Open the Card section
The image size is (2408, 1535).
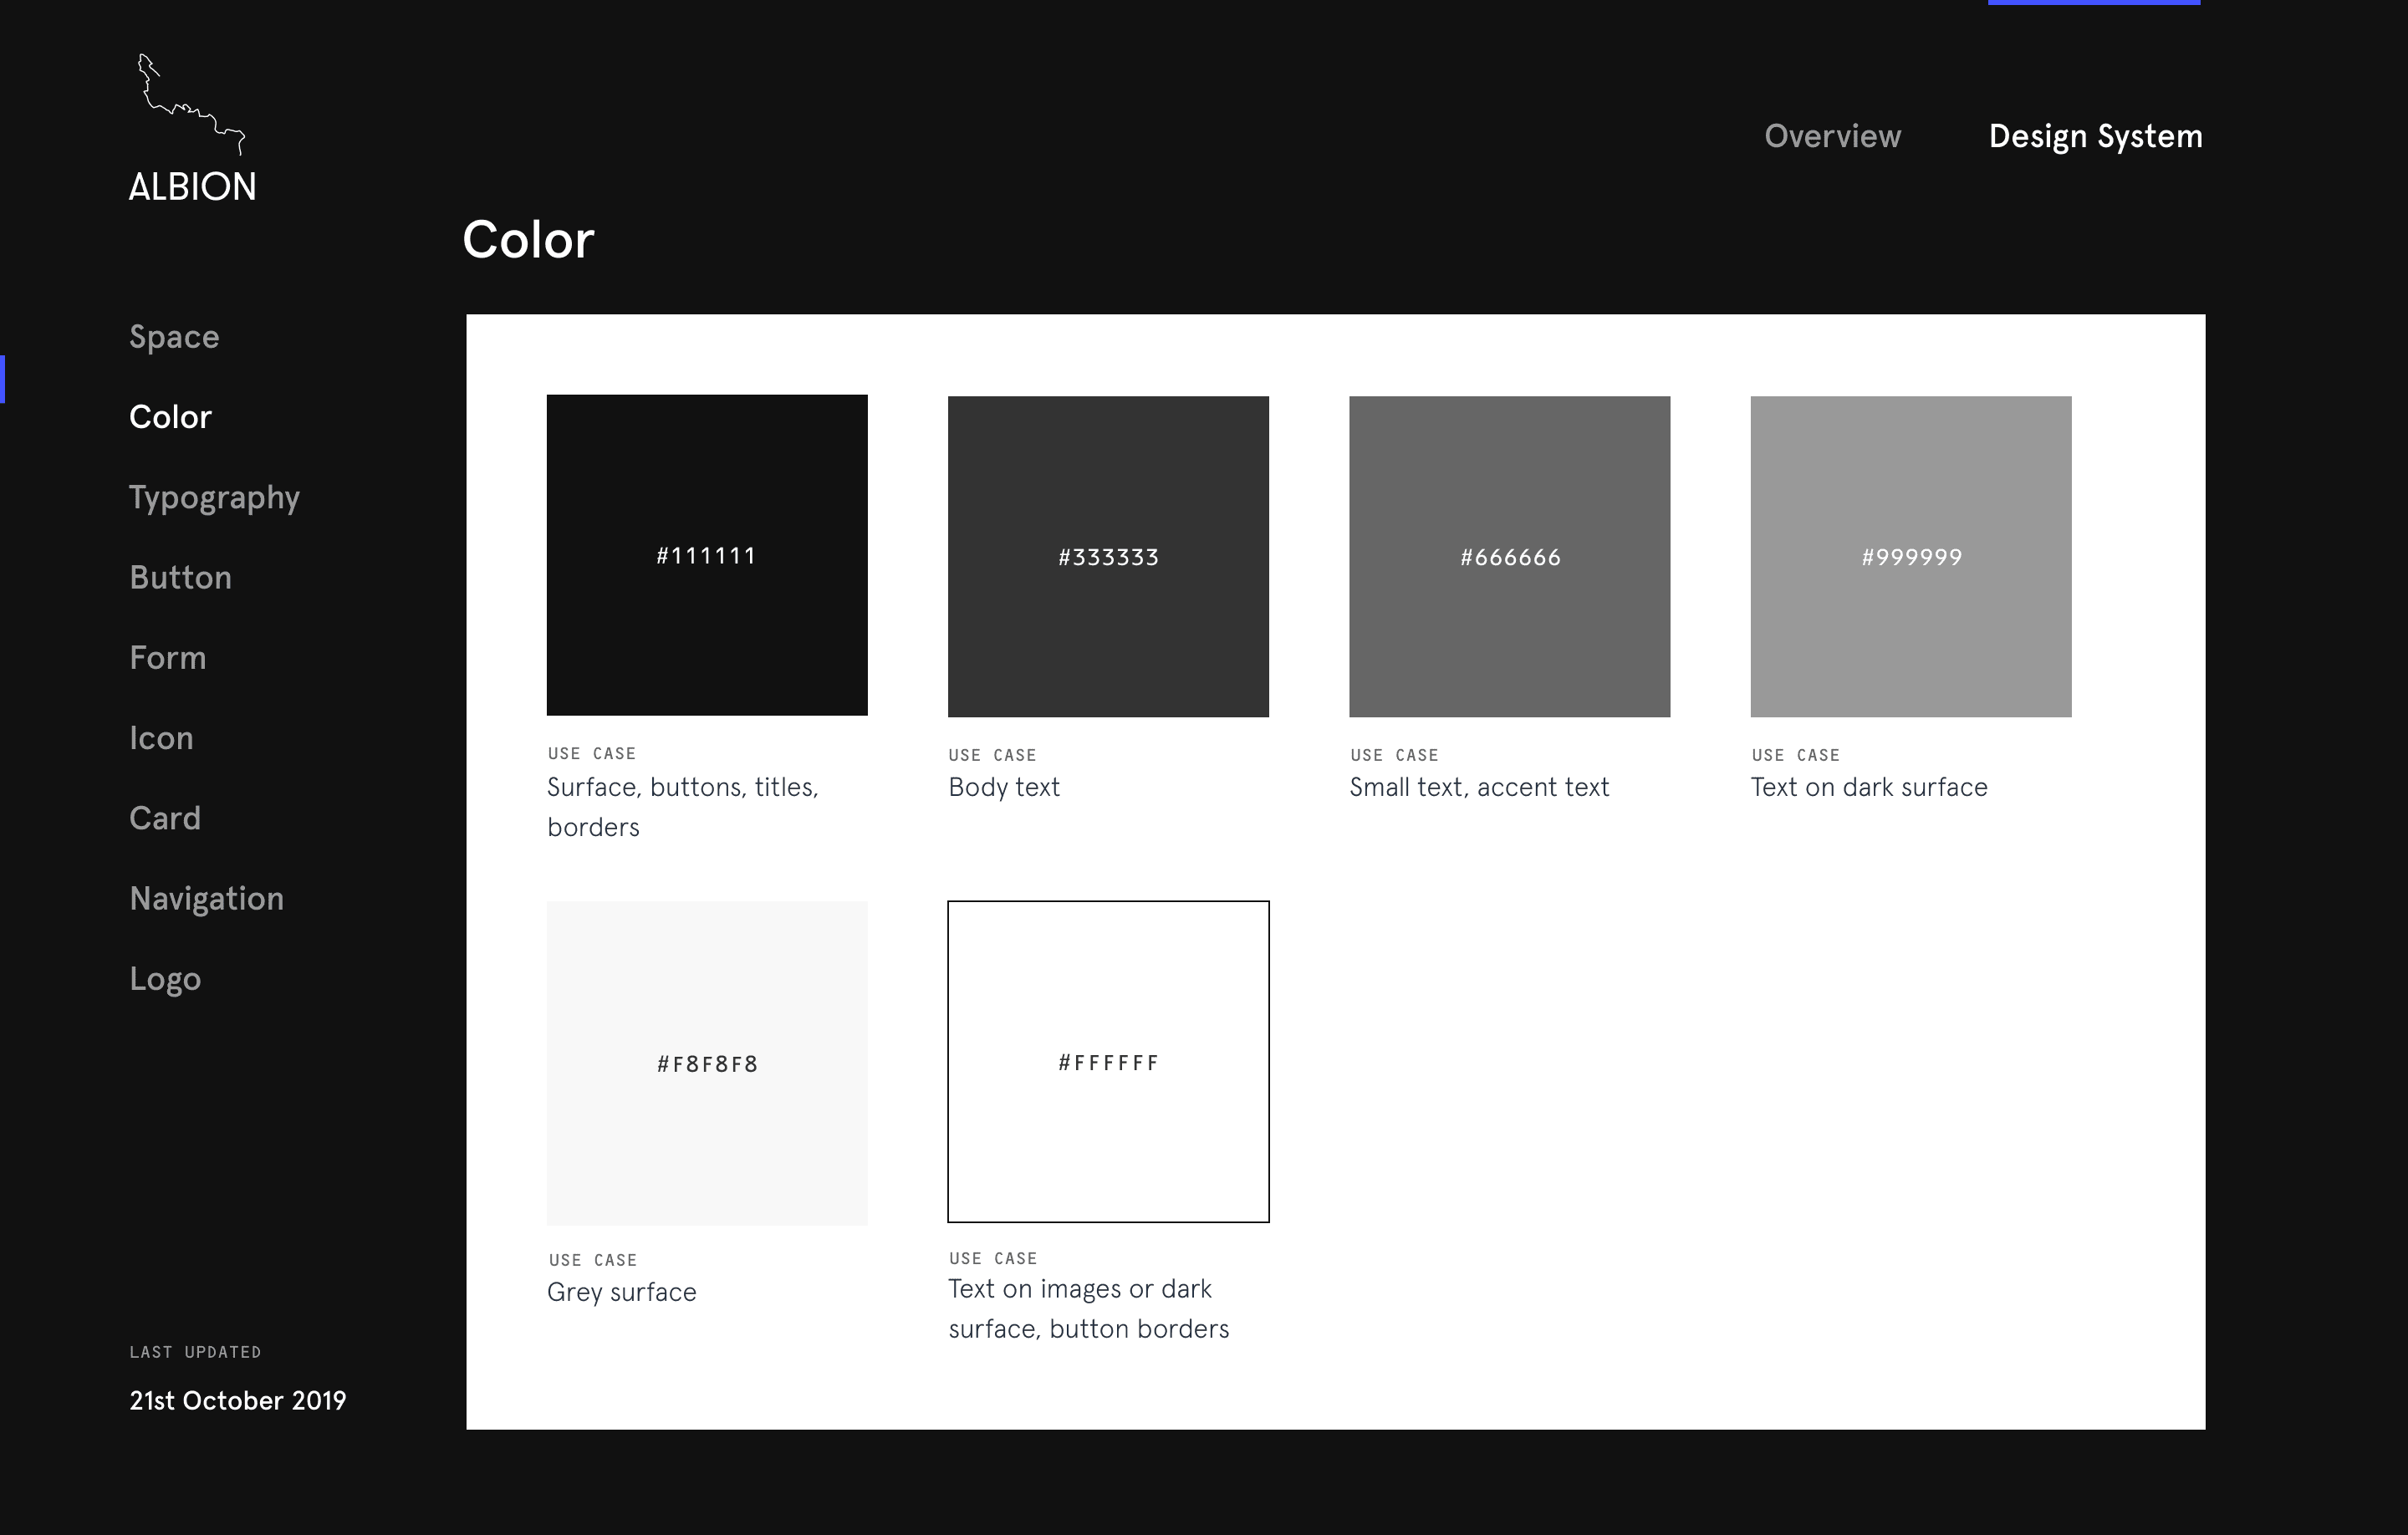click(x=165, y=818)
